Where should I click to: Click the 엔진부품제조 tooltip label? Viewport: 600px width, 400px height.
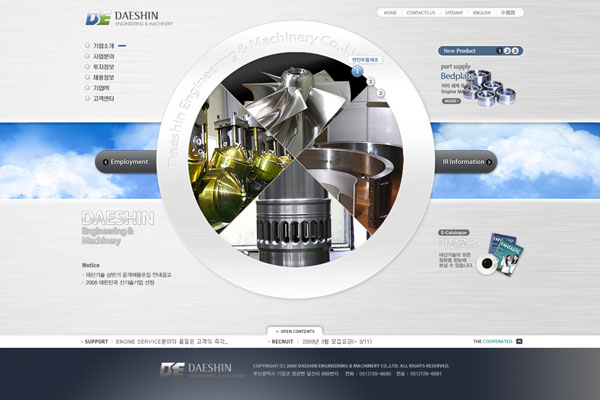point(365,60)
